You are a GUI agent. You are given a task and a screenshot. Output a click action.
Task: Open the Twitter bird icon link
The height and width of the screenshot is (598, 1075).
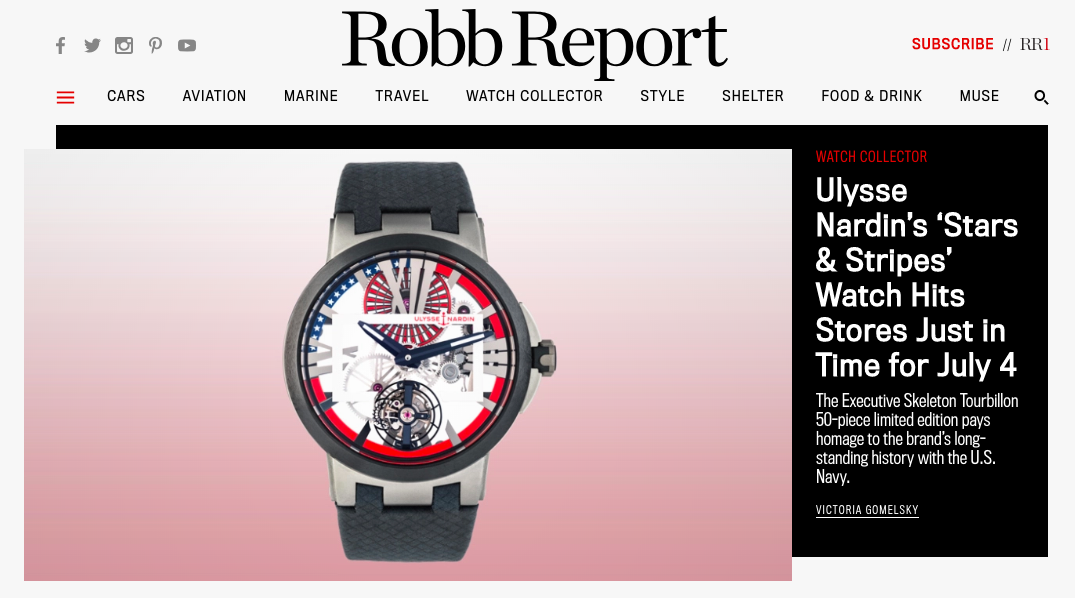pyautogui.click(x=93, y=46)
